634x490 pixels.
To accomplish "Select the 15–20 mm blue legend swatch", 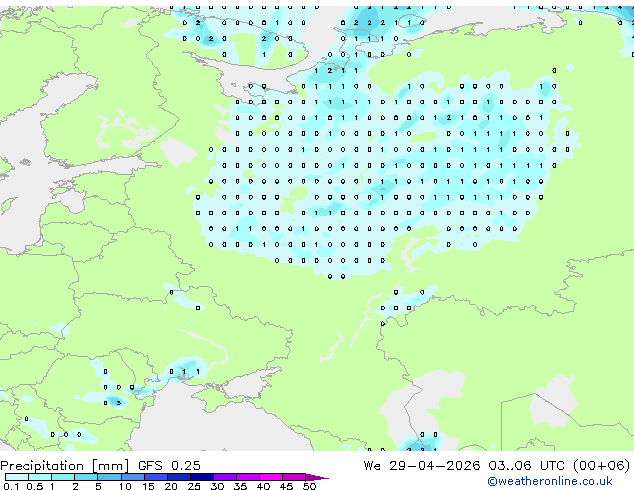I will click(156, 477).
